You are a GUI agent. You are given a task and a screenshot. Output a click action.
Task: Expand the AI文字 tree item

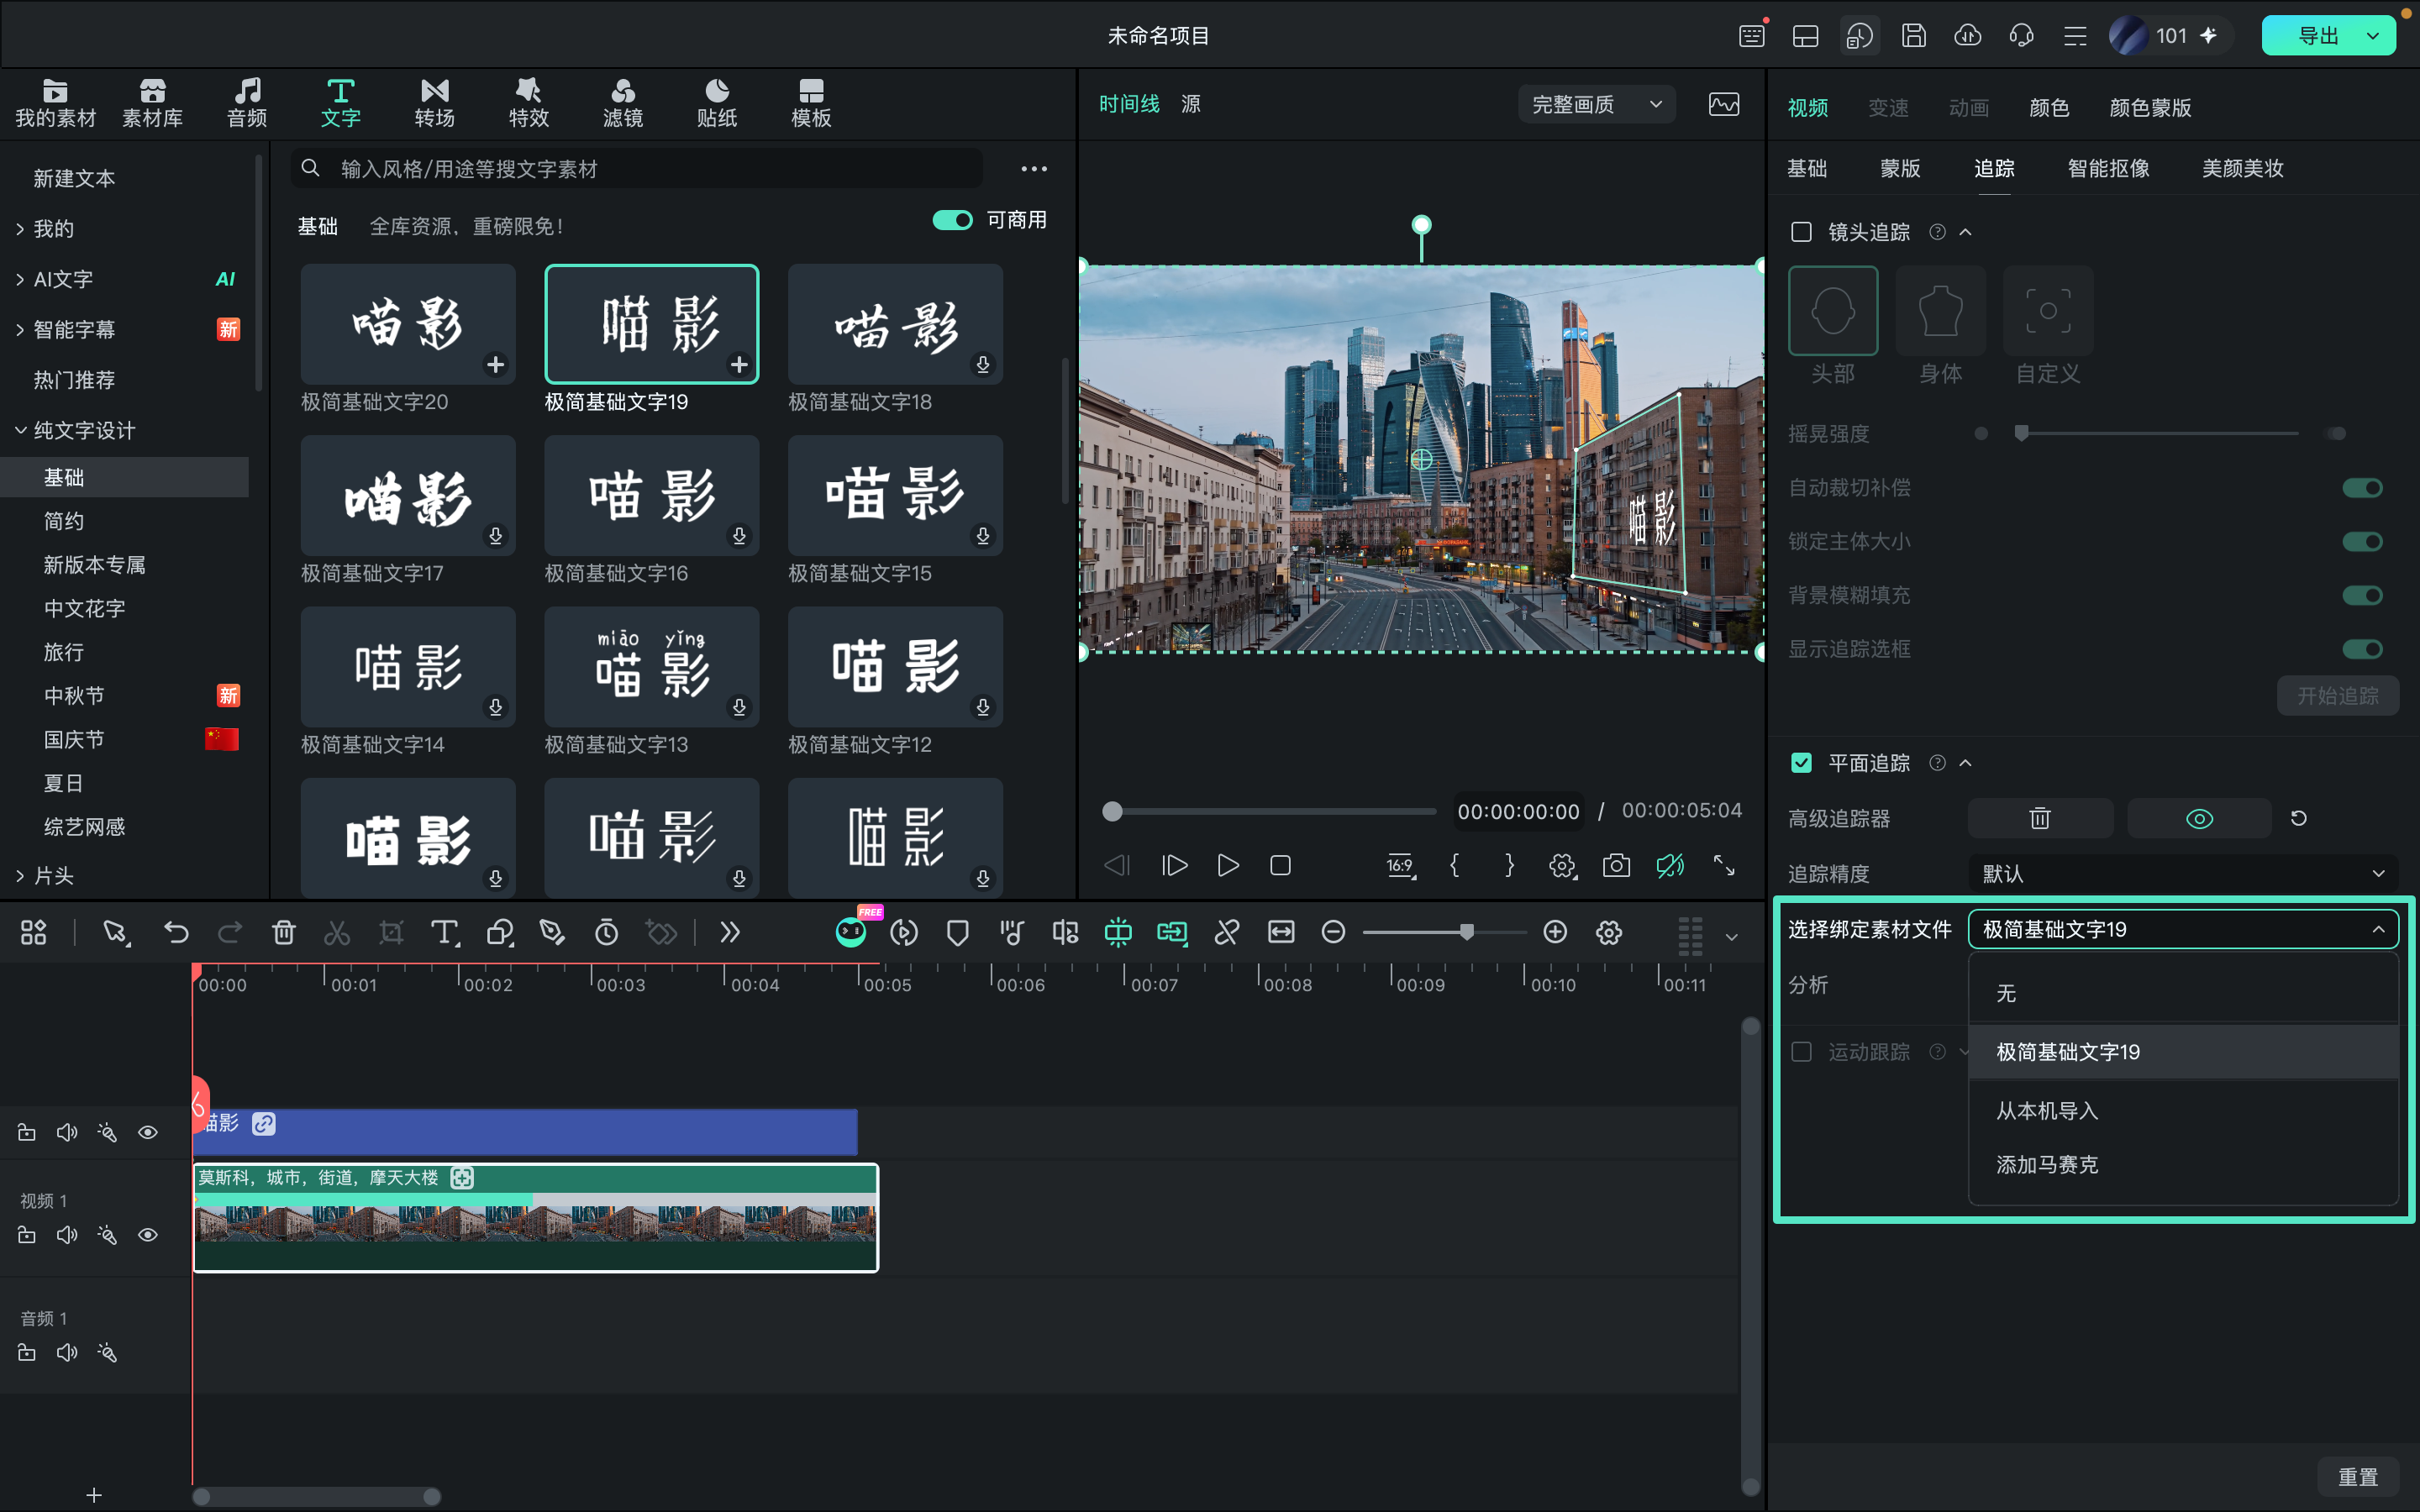tap(20, 279)
